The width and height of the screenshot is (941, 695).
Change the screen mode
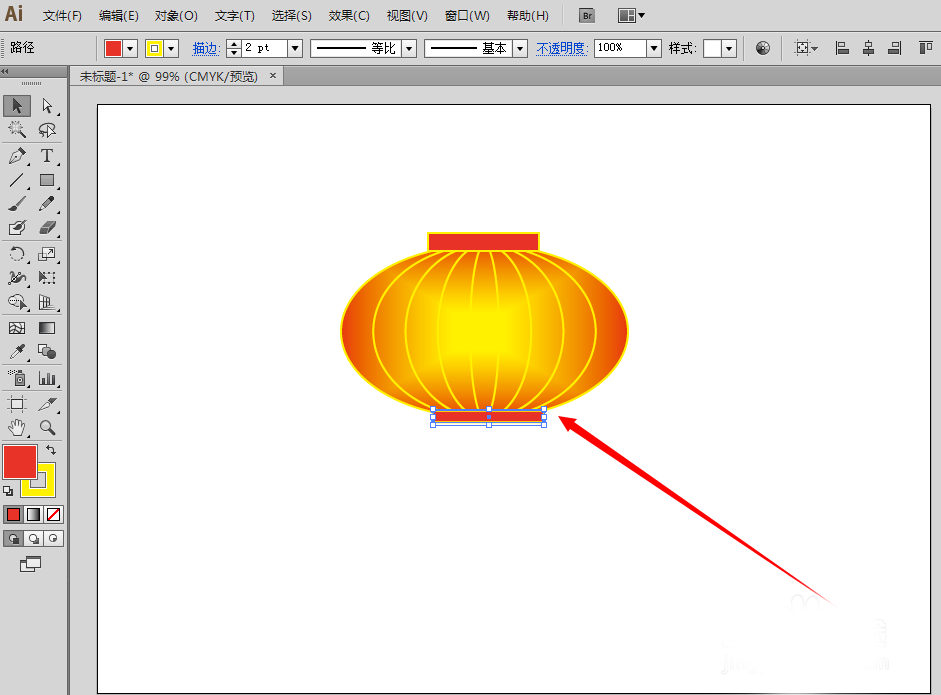click(30, 564)
